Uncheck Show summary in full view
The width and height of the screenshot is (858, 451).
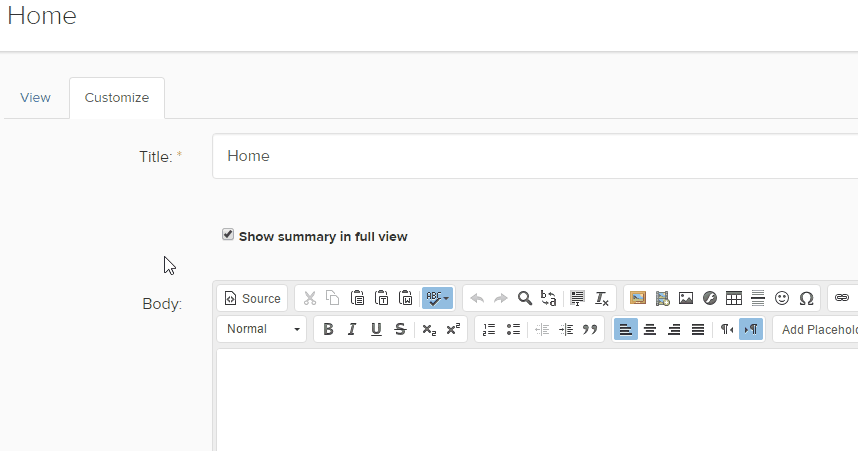coord(228,234)
